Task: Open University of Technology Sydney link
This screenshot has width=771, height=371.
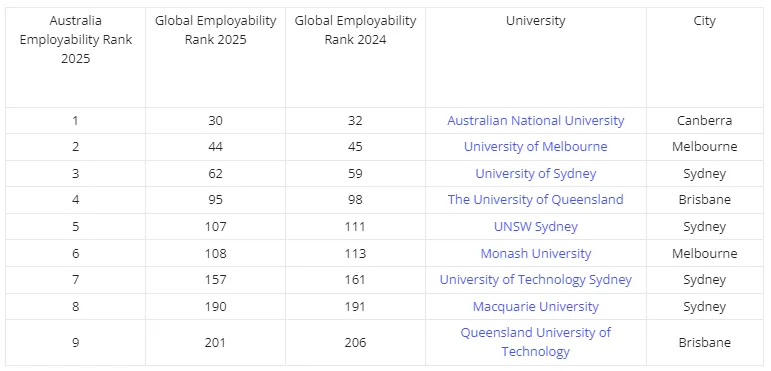Action: pos(535,280)
